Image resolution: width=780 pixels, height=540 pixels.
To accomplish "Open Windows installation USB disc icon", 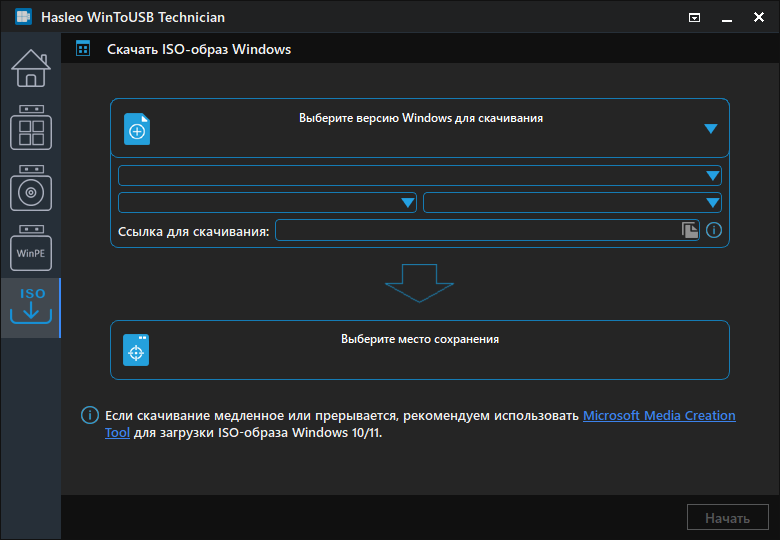I will pyautogui.click(x=30, y=189).
